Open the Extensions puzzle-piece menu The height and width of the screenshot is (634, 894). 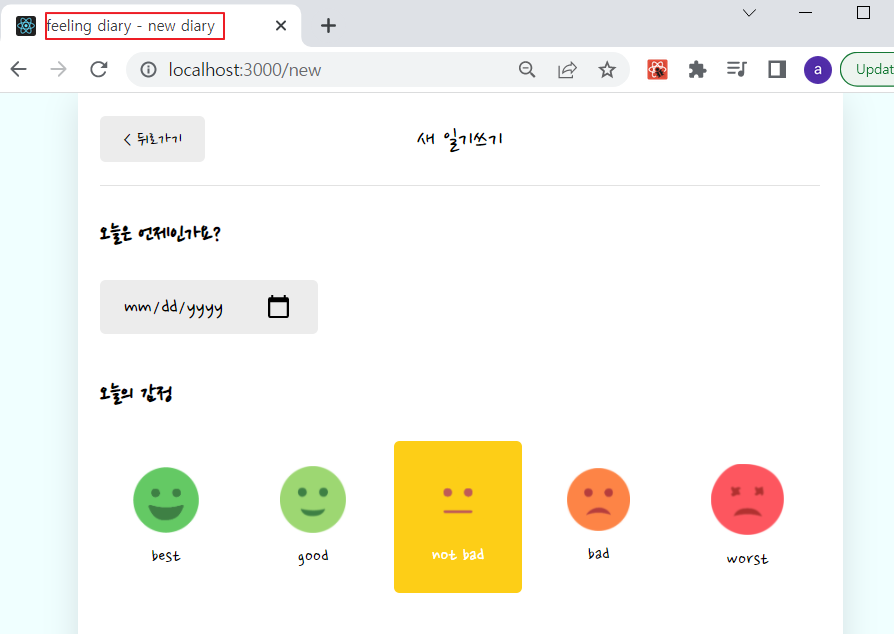pos(697,70)
